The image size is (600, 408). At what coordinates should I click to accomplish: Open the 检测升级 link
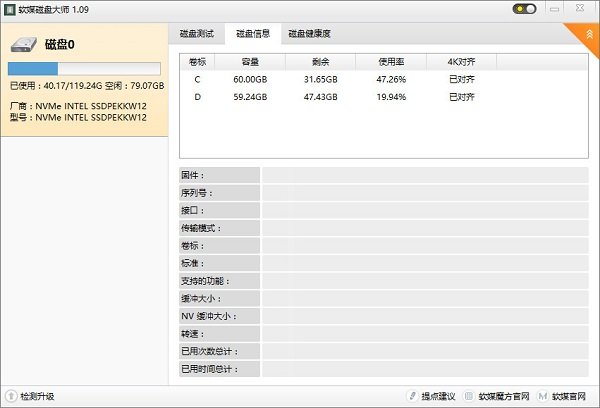tap(38, 396)
